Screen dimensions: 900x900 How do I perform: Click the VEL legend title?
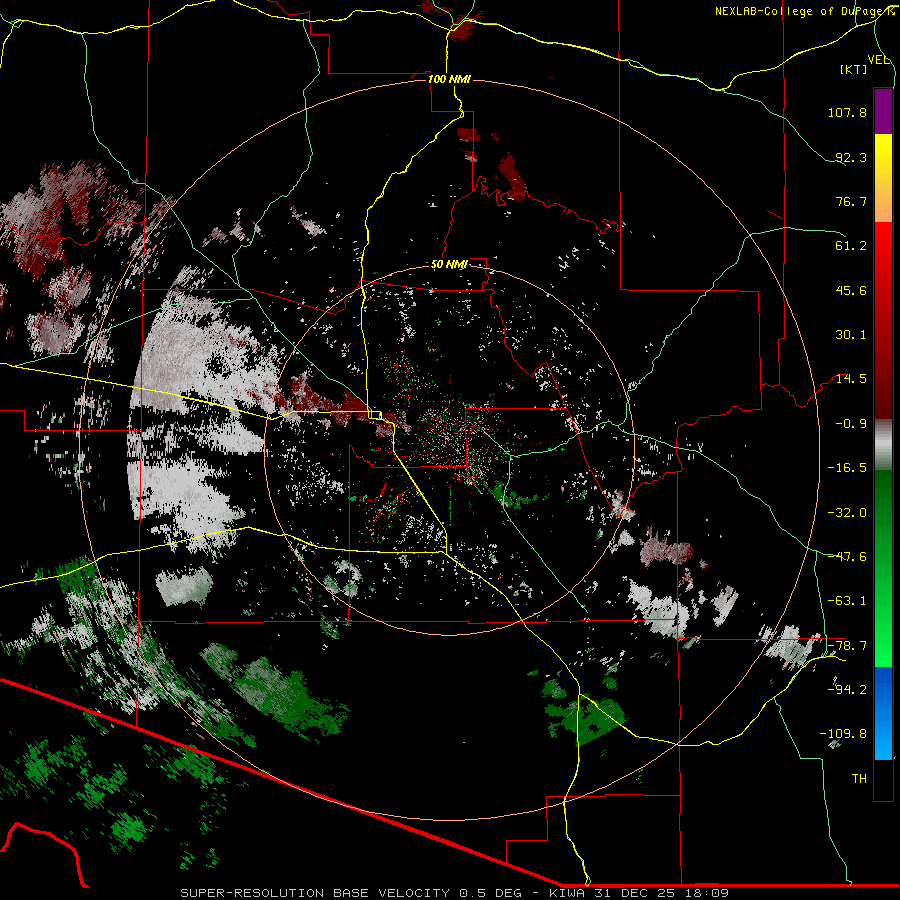(x=878, y=60)
